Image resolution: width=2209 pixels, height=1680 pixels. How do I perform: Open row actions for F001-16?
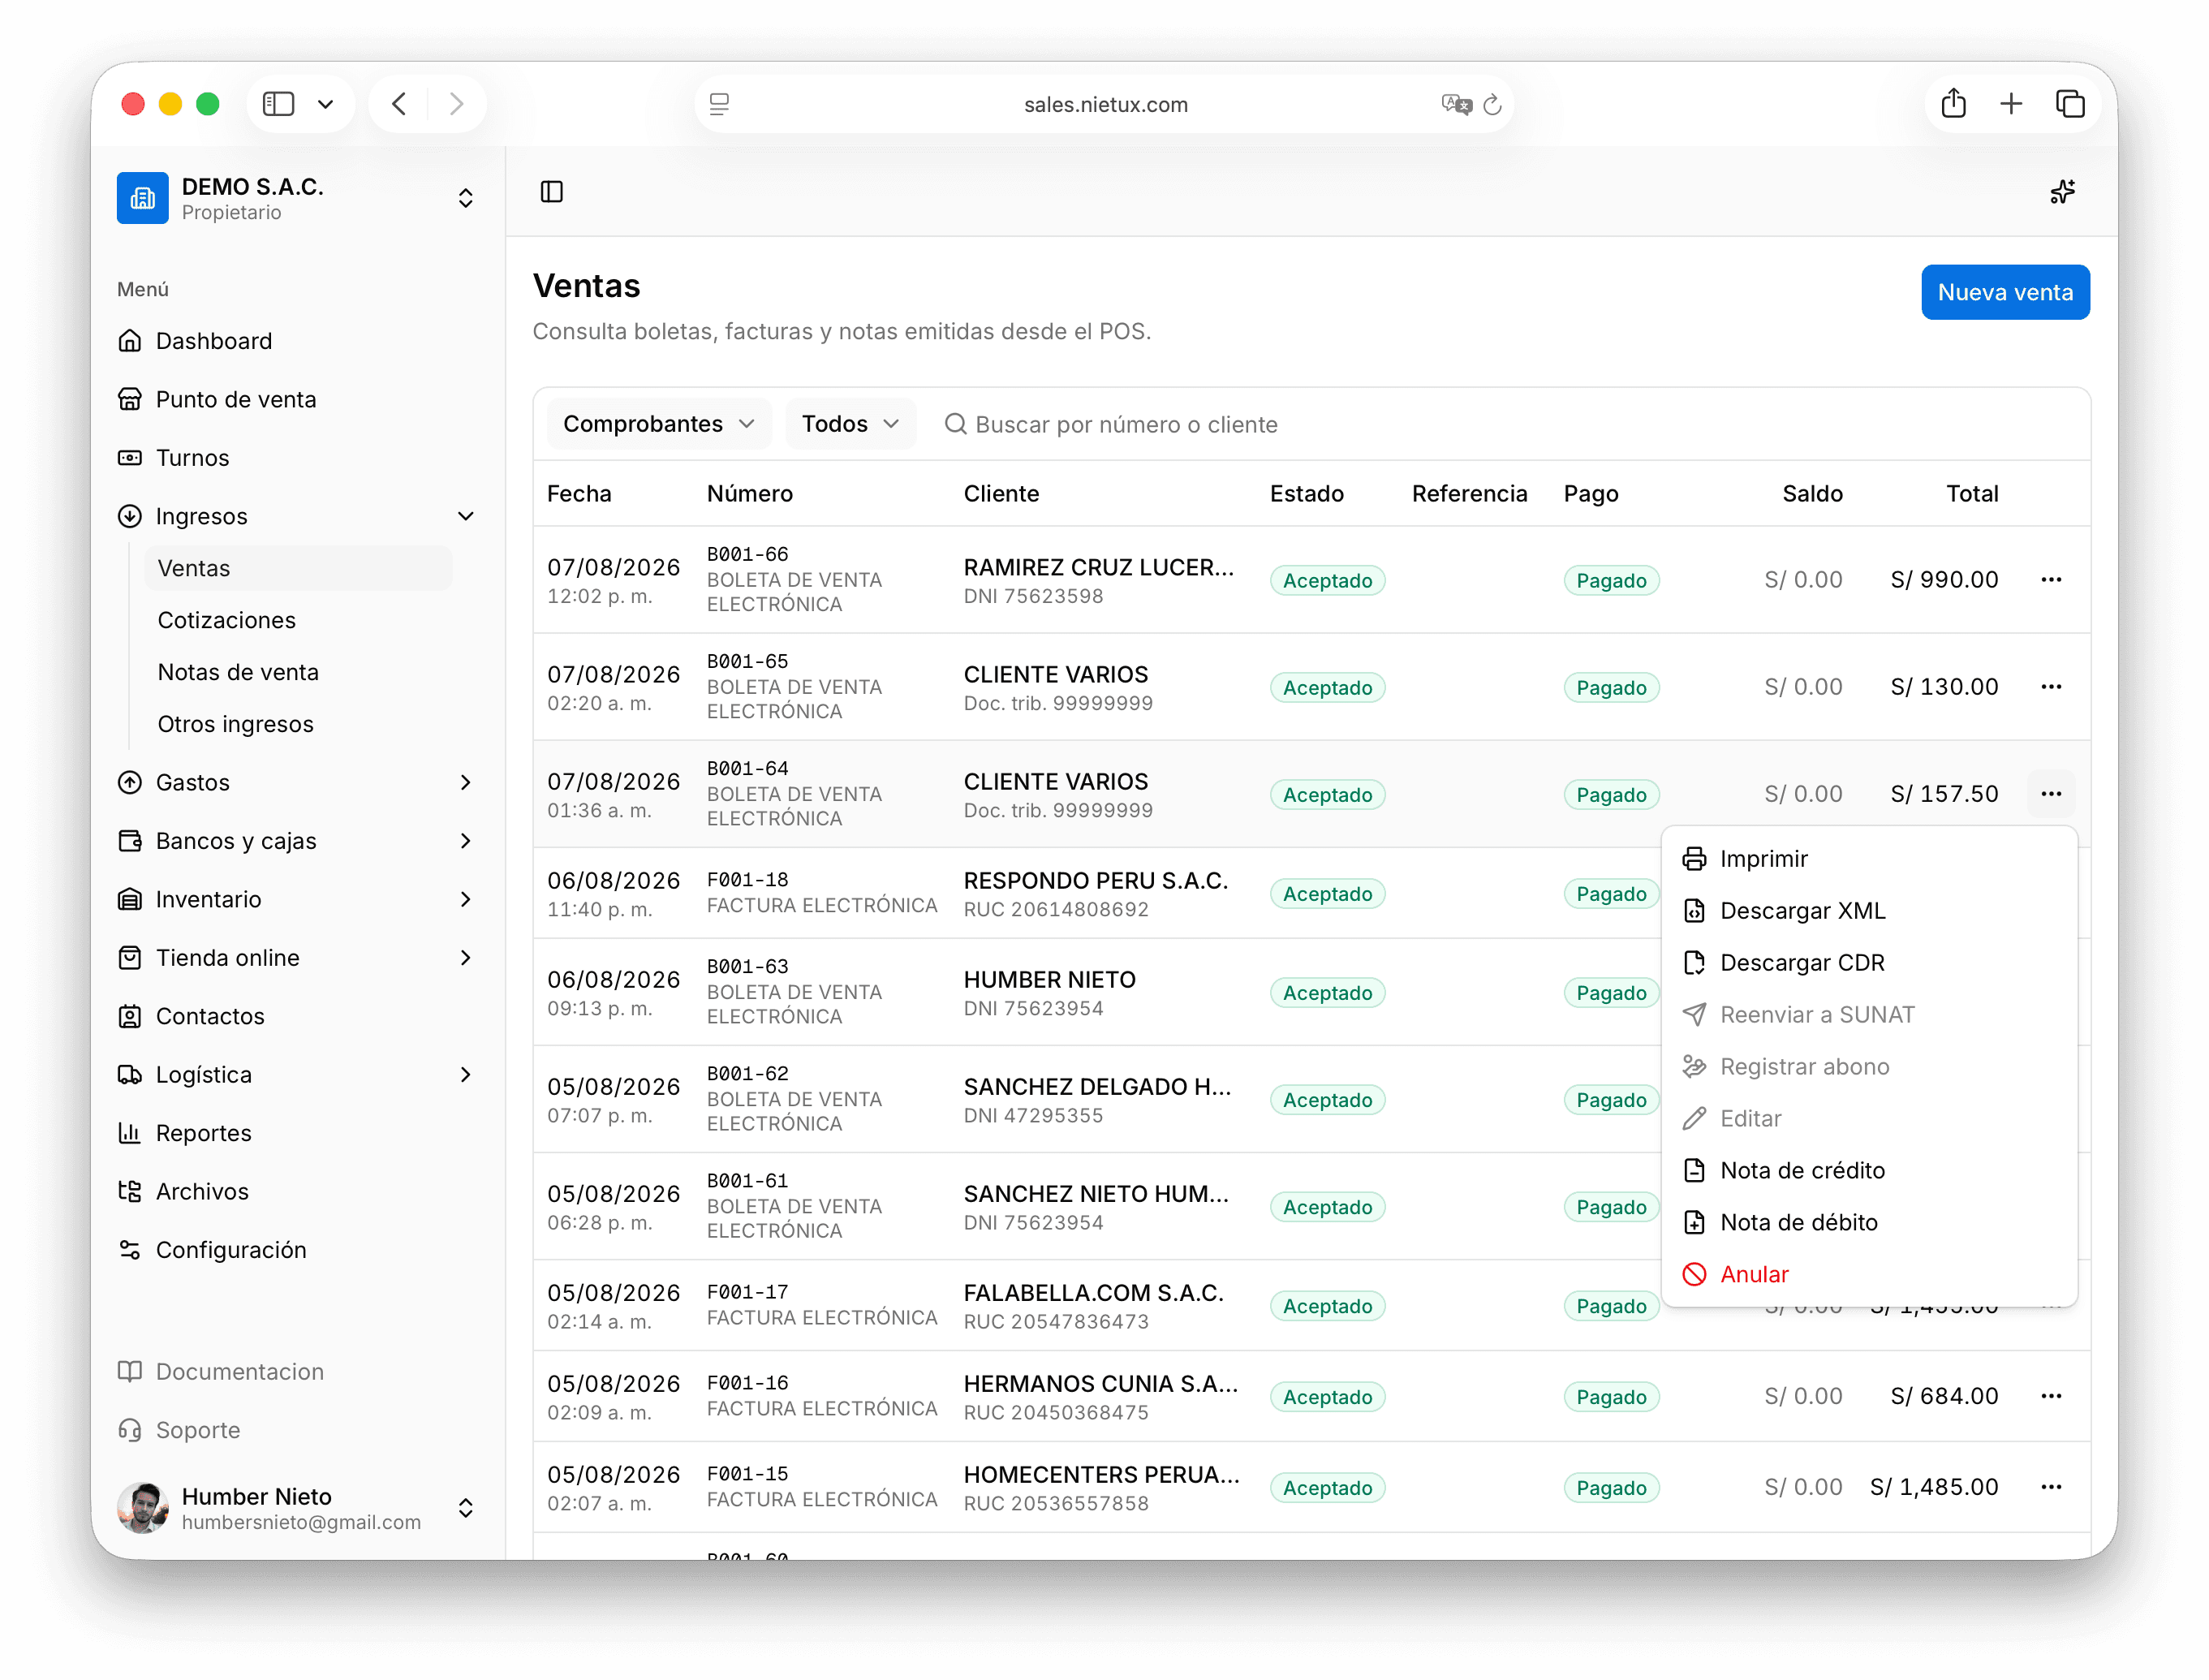(x=2051, y=1396)
